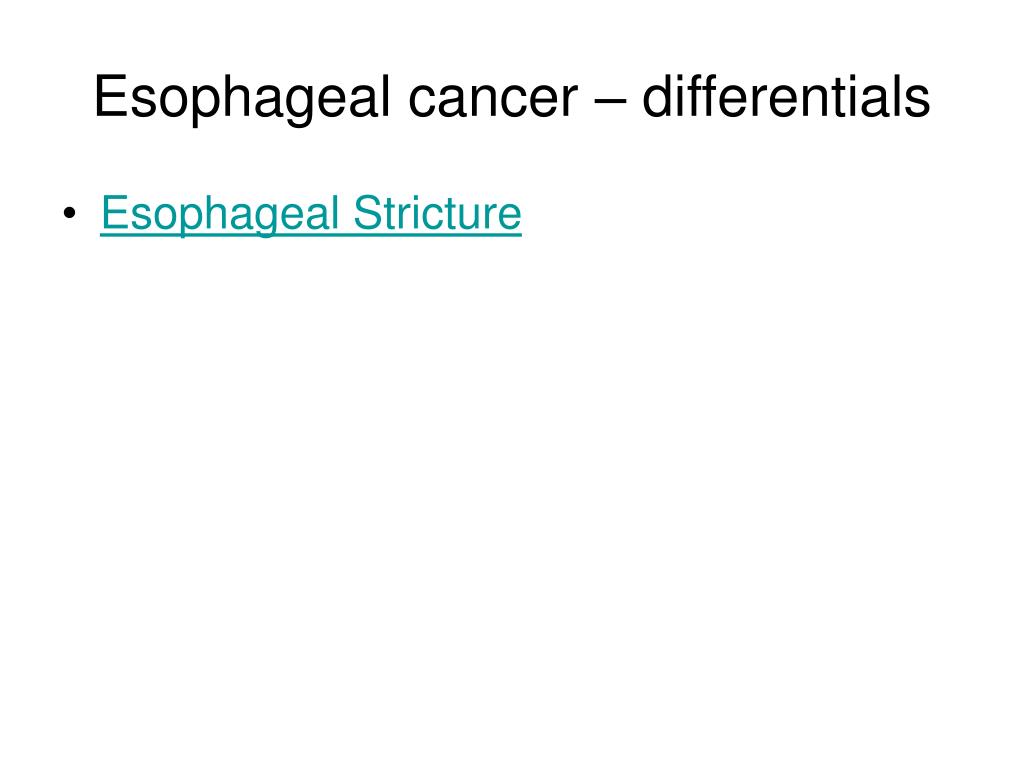Click the slide title 'Esophageal cancer – differentials'

[512, 97]
